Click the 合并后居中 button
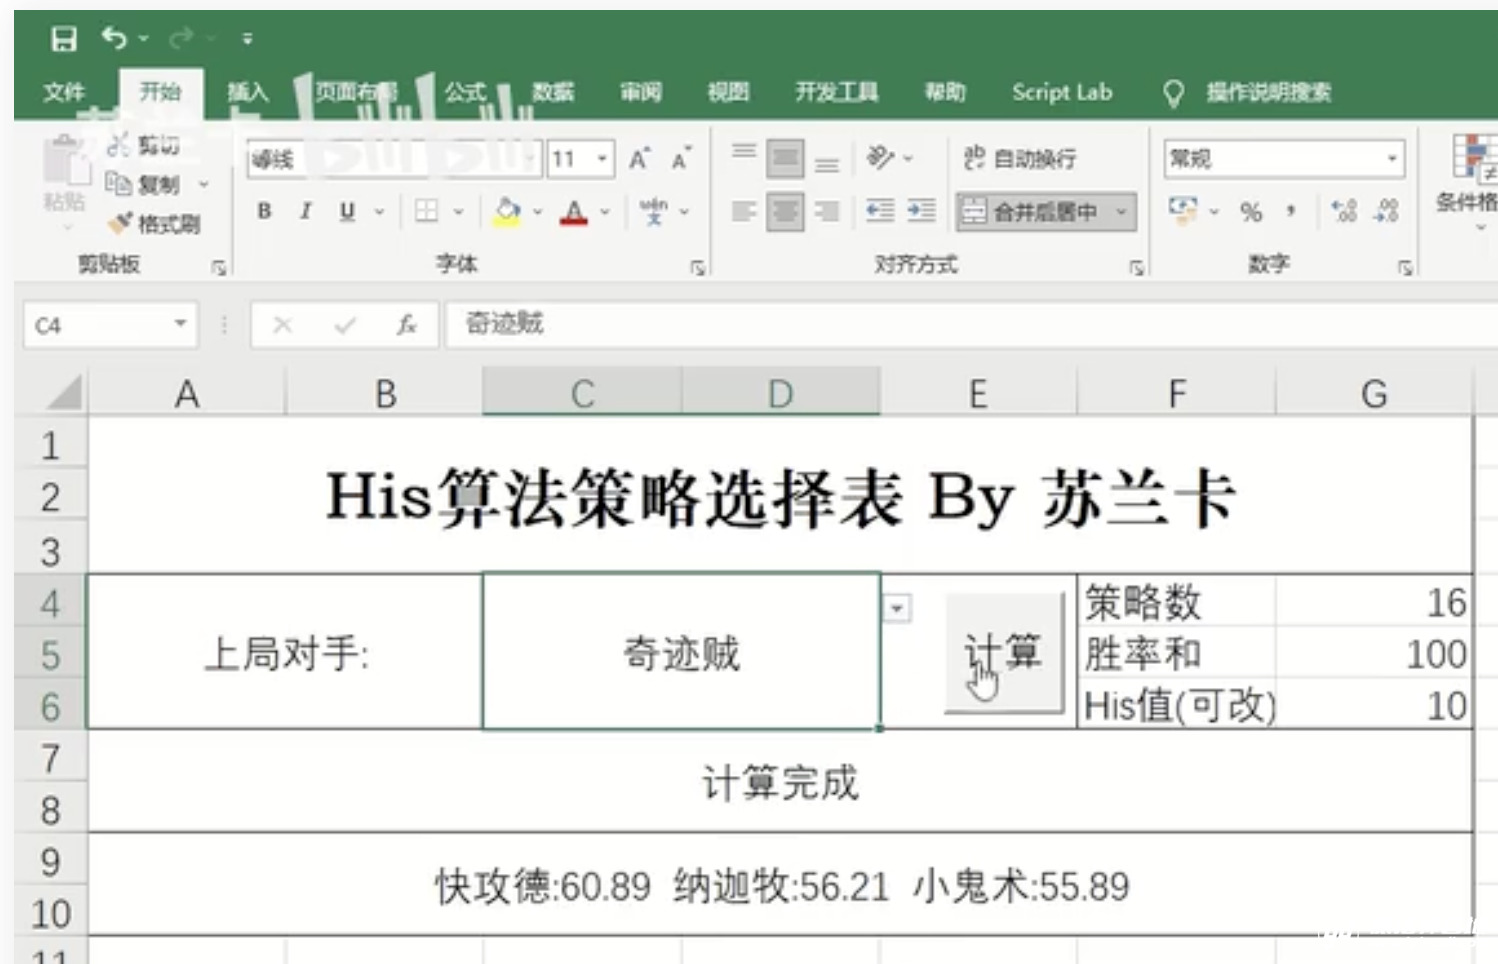1498x964 pixels. point(1033,212)
